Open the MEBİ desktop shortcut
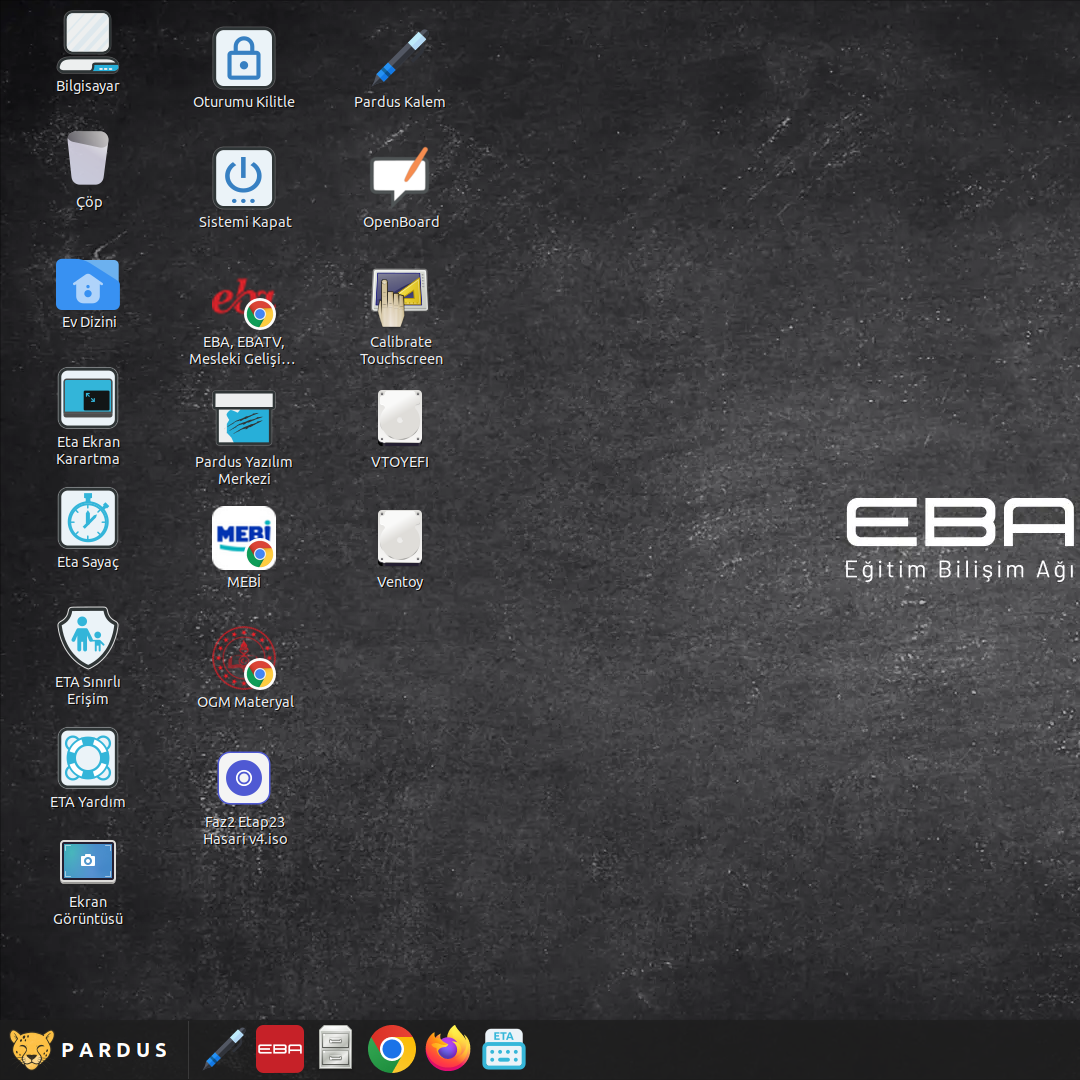The image size is (1080, 1080). tap(244, 538)
